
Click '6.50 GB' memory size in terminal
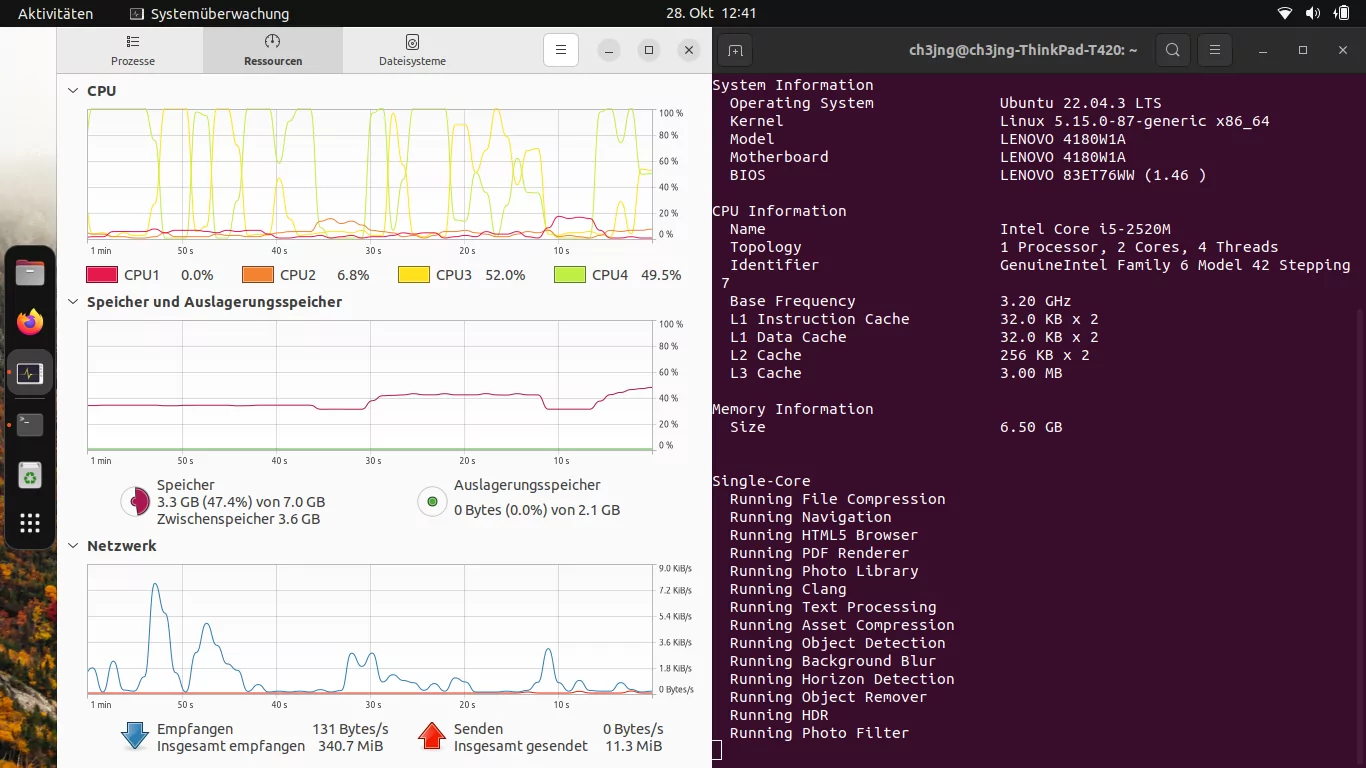point(1031,427)
